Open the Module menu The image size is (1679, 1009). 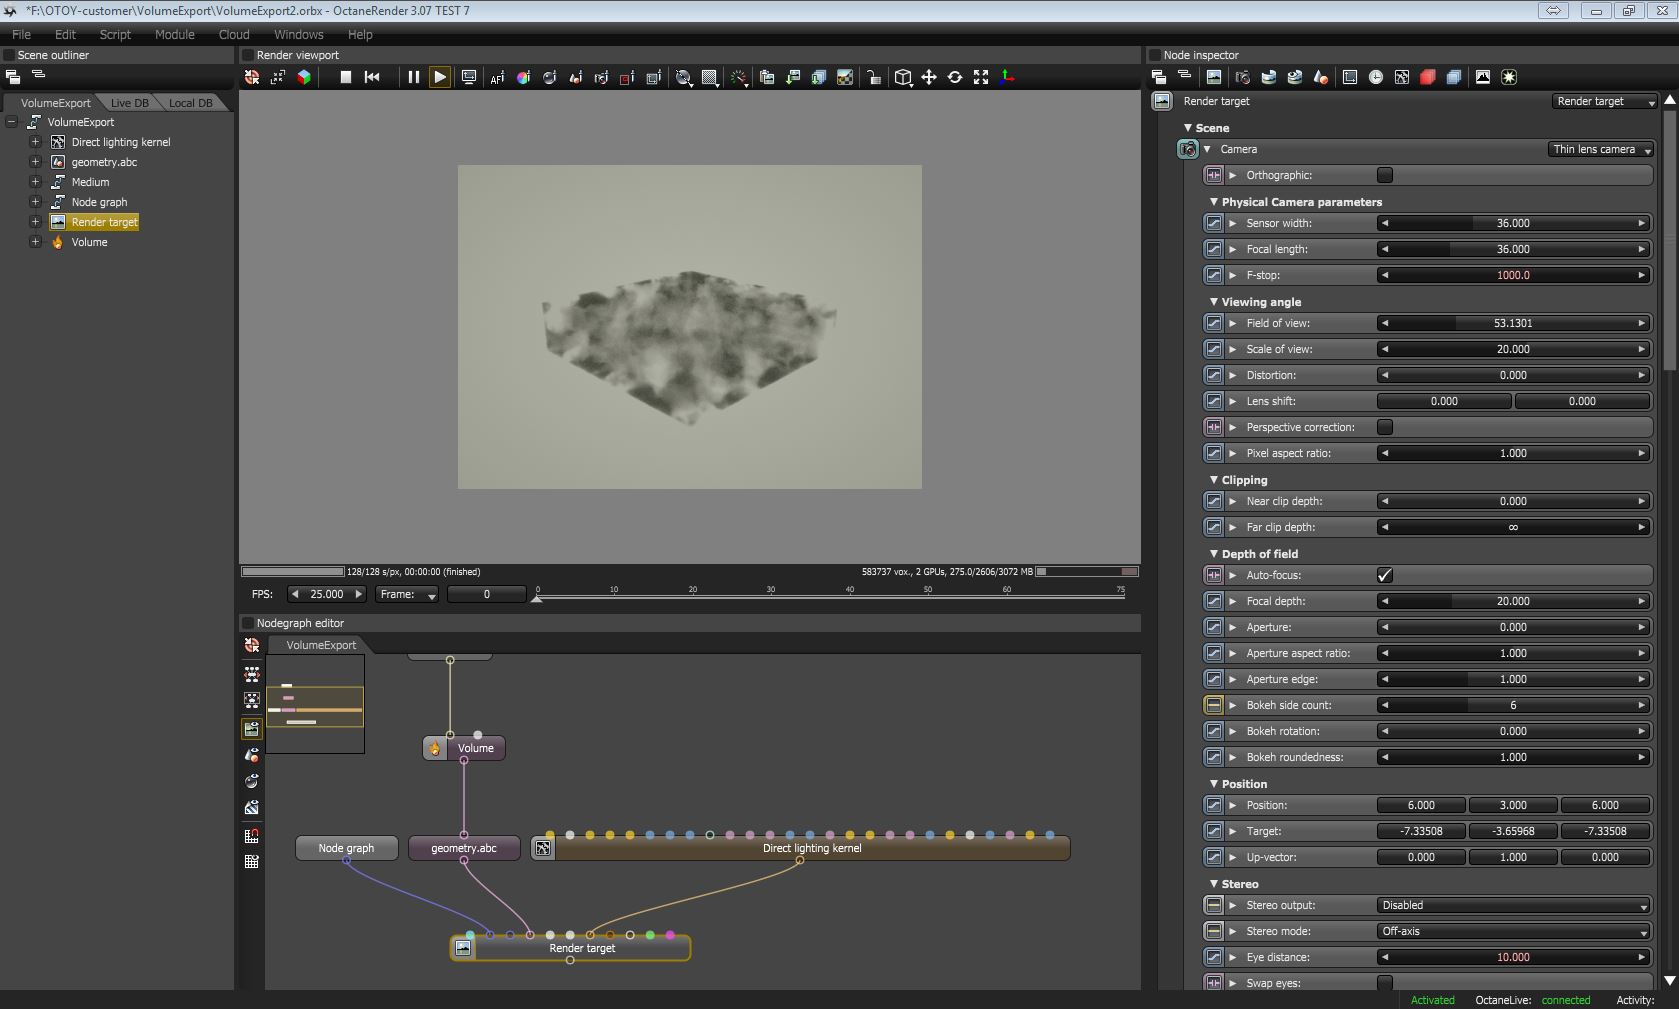pos(174,34)
